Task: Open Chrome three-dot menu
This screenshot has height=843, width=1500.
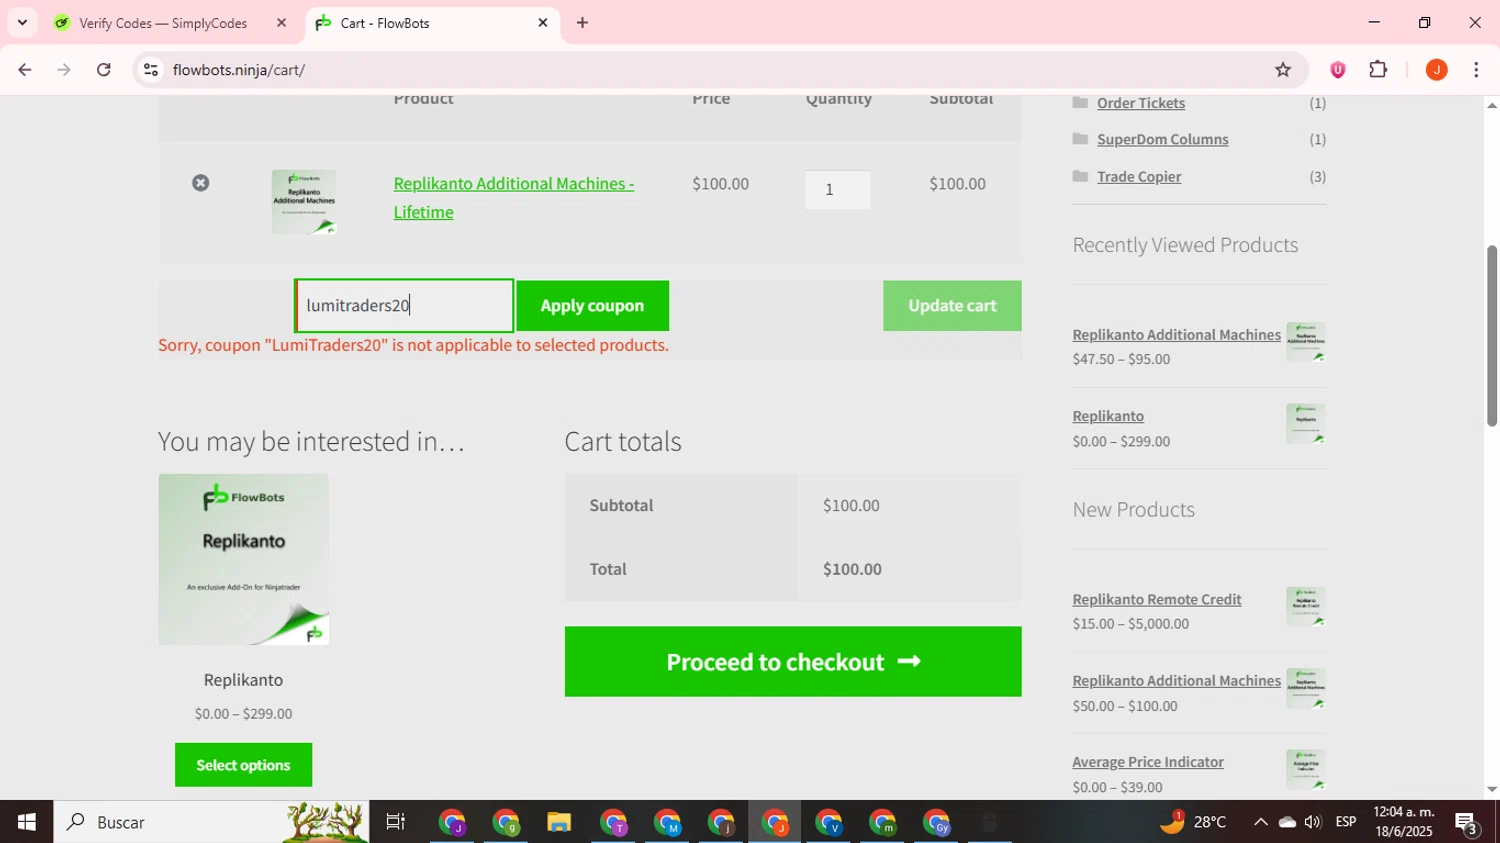Action: 1477,70
